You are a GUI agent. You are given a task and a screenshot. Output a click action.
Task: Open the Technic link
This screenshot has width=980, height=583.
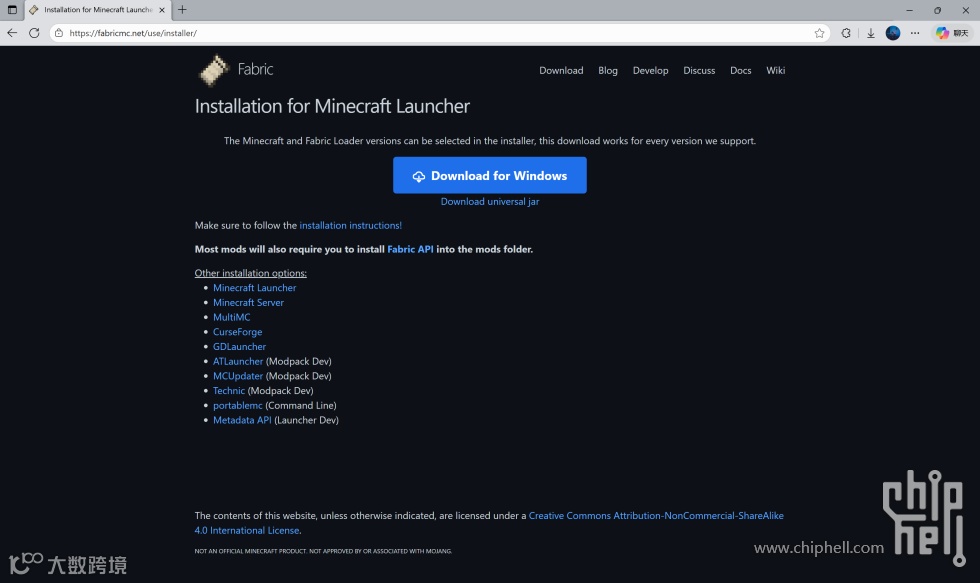[229, 391]
